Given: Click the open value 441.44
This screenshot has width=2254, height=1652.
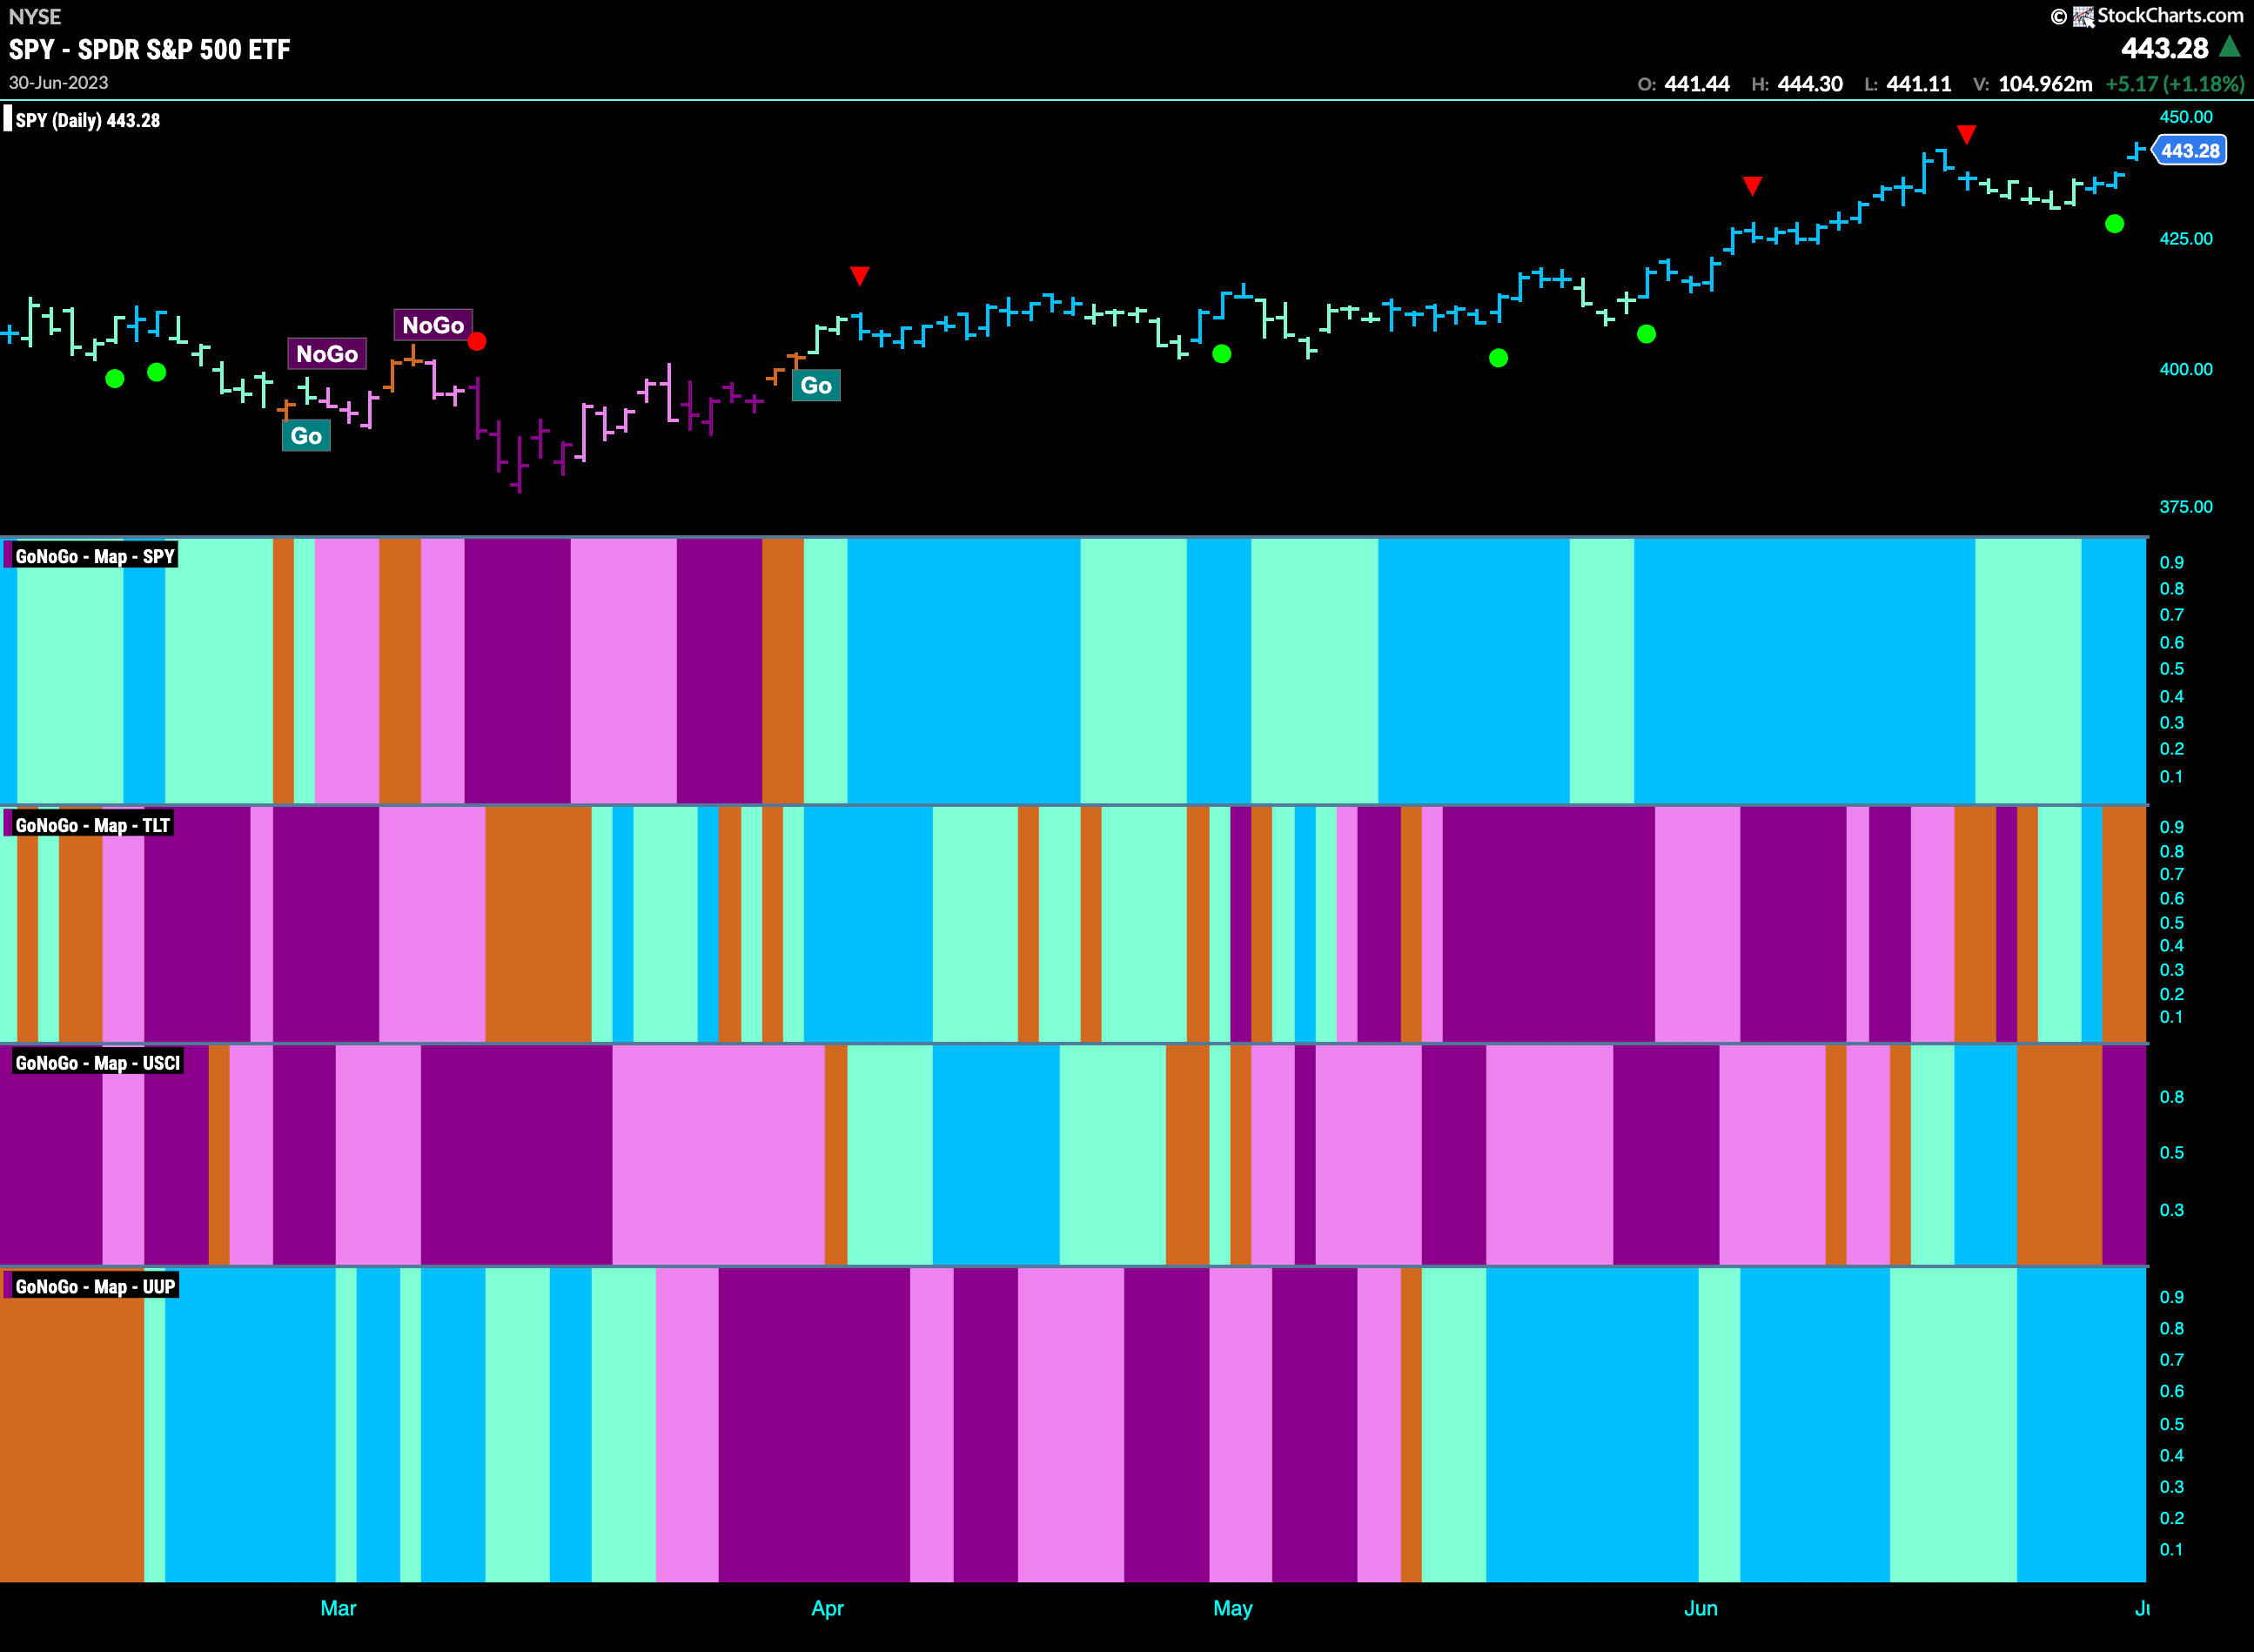Looking at the screenshot, I should click(1697, 84).
